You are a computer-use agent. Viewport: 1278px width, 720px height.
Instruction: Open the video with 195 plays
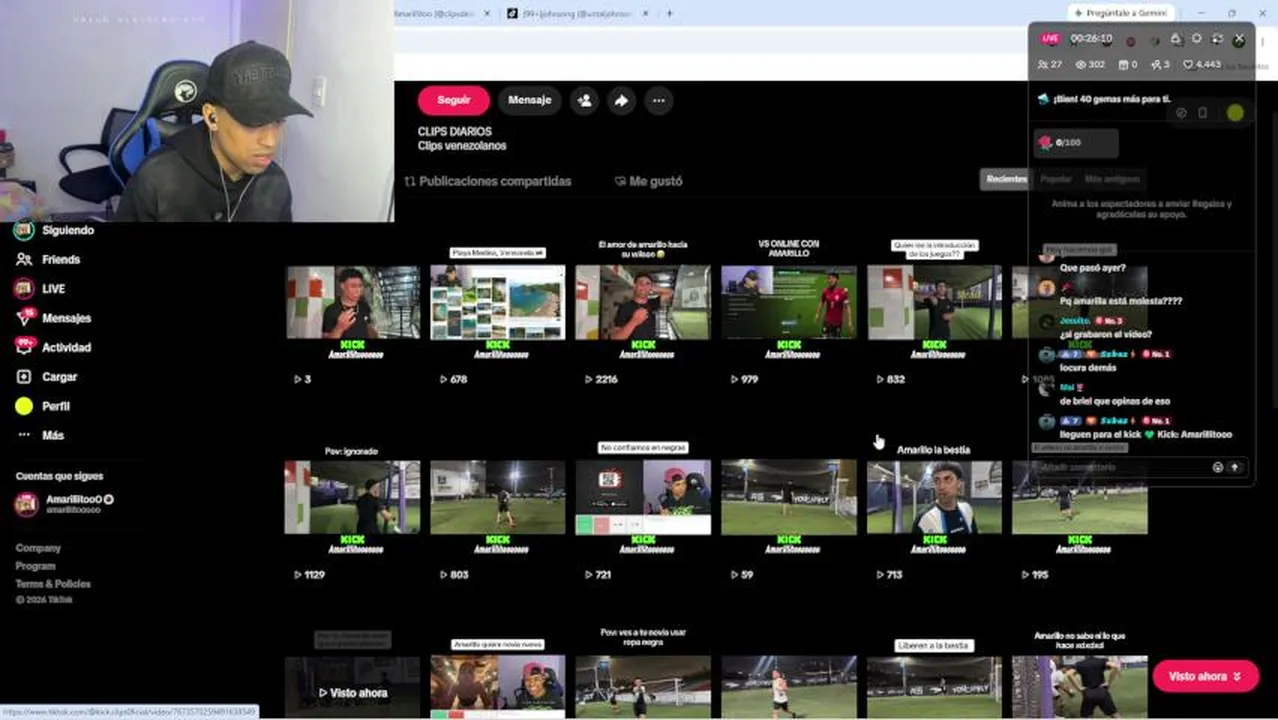pos(1080,497)
